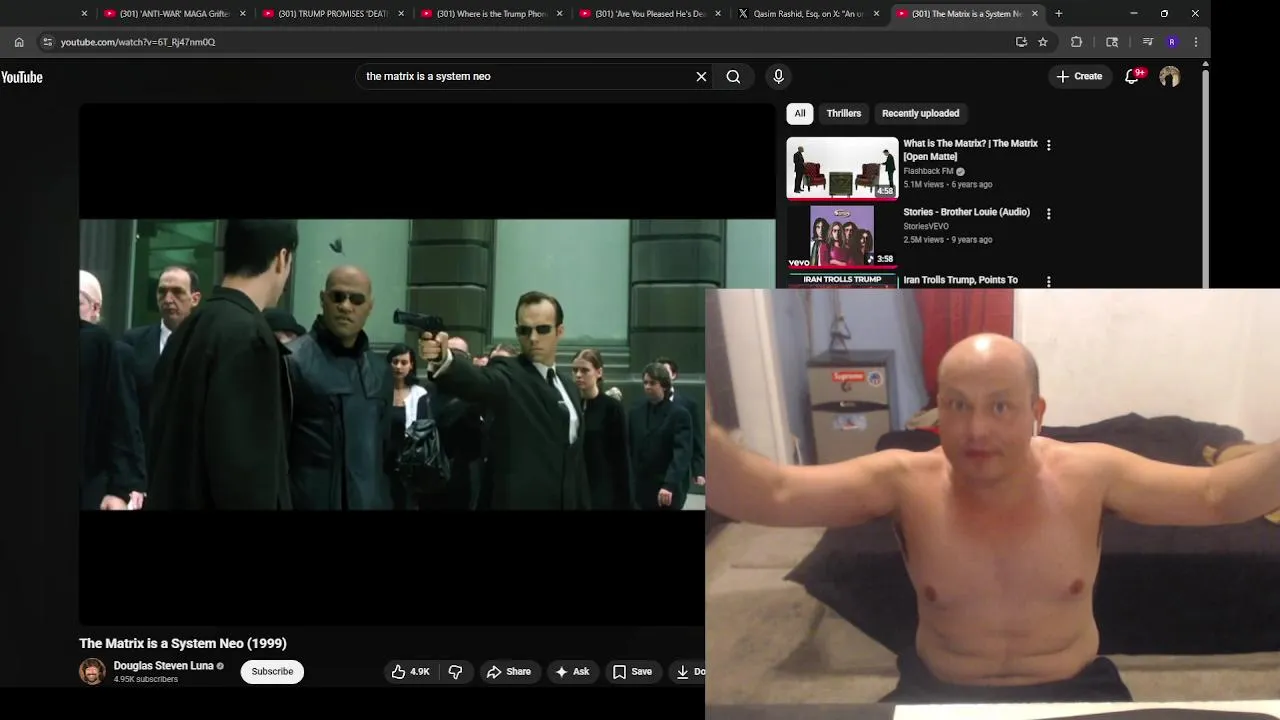Click install app icon in address bar
Viewport: 1280px width, 720px height.
point(1021,42)
